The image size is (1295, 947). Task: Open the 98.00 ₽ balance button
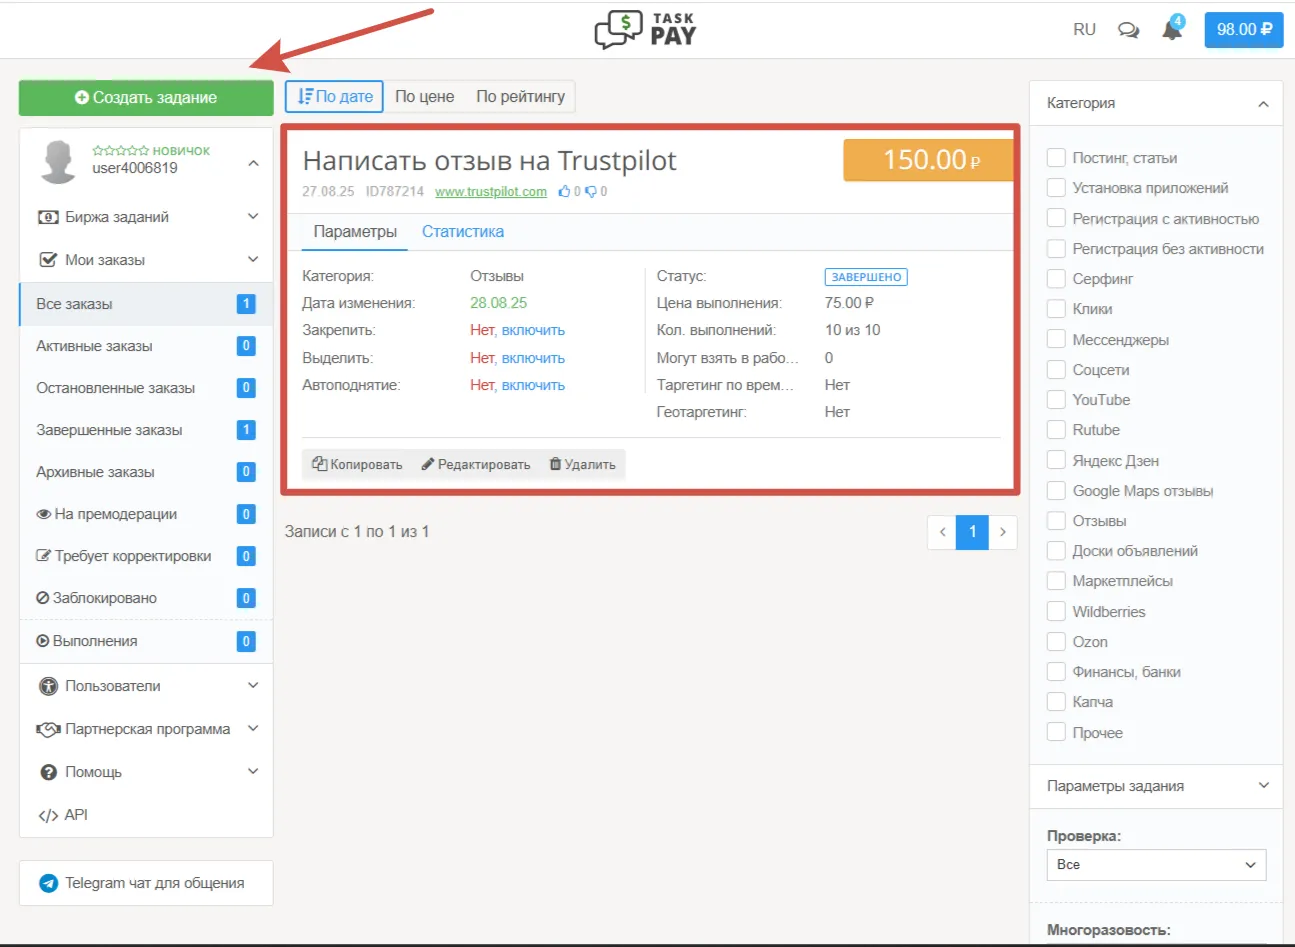(1244, 30)
